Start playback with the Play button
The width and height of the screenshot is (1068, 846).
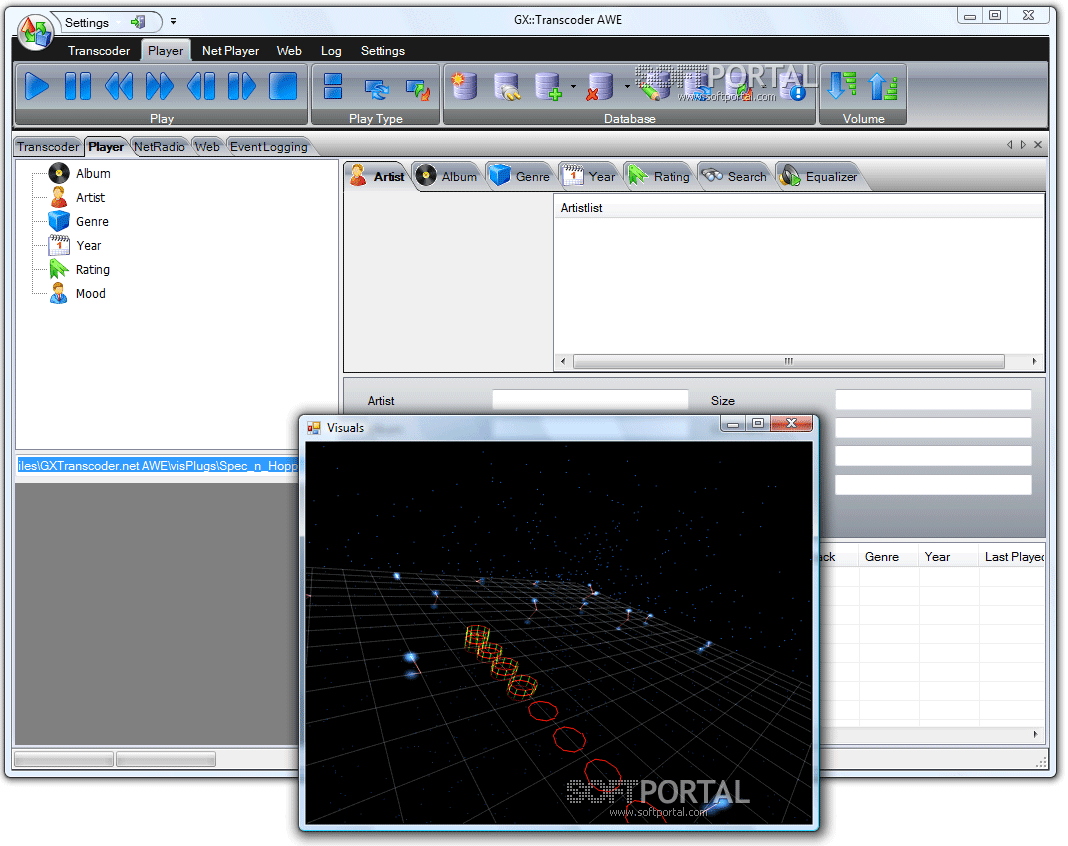tap(37, 87)
